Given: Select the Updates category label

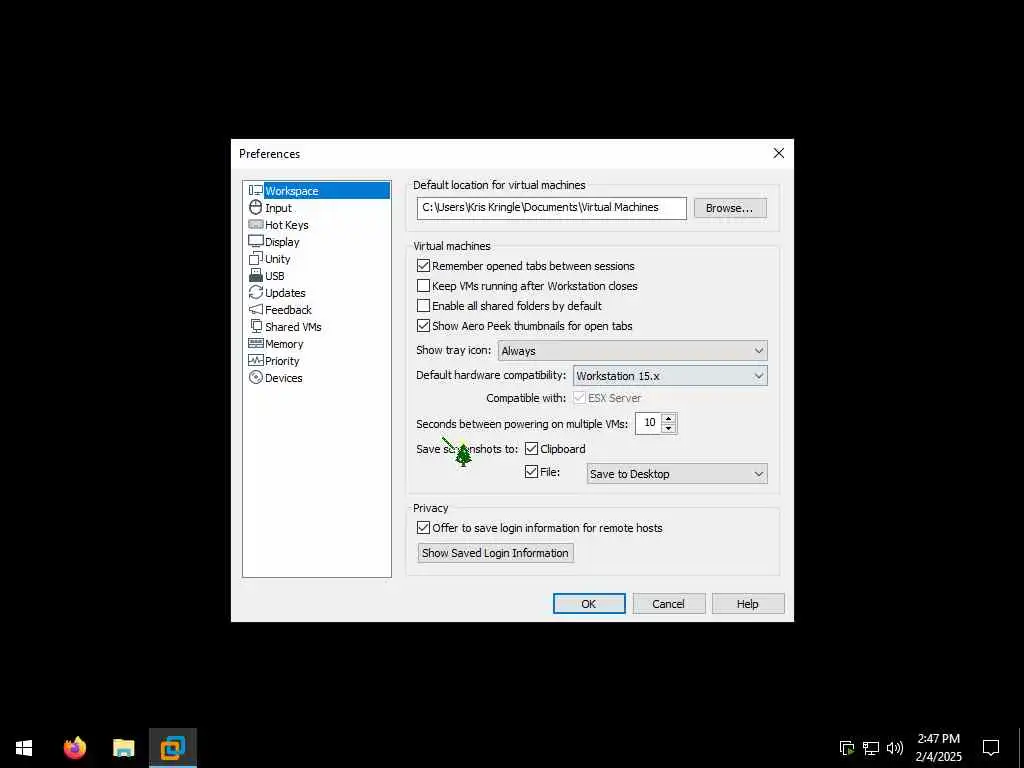Looking at the screenshot, I should tap(285, 293).
